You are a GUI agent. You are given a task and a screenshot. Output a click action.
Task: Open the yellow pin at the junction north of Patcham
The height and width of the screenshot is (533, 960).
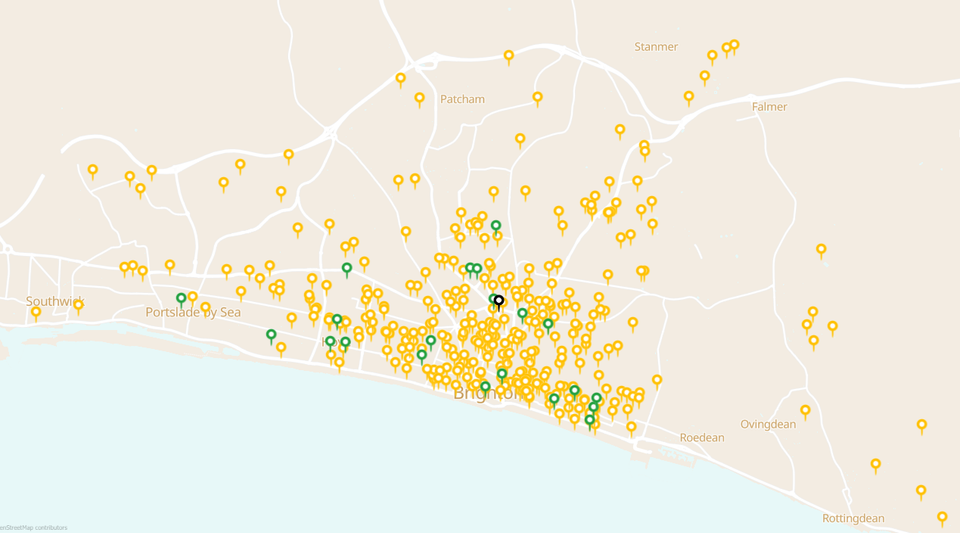tap(509, 58)
